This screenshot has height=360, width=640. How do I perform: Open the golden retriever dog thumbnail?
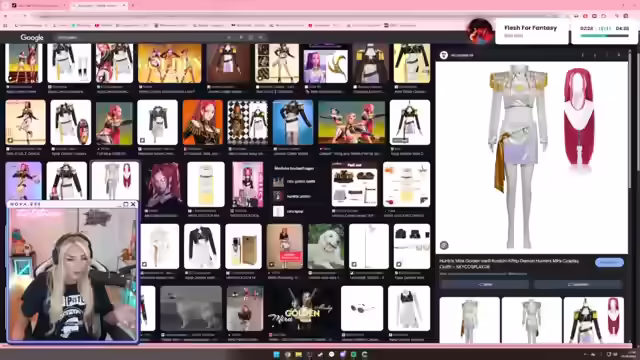[326, 246]
